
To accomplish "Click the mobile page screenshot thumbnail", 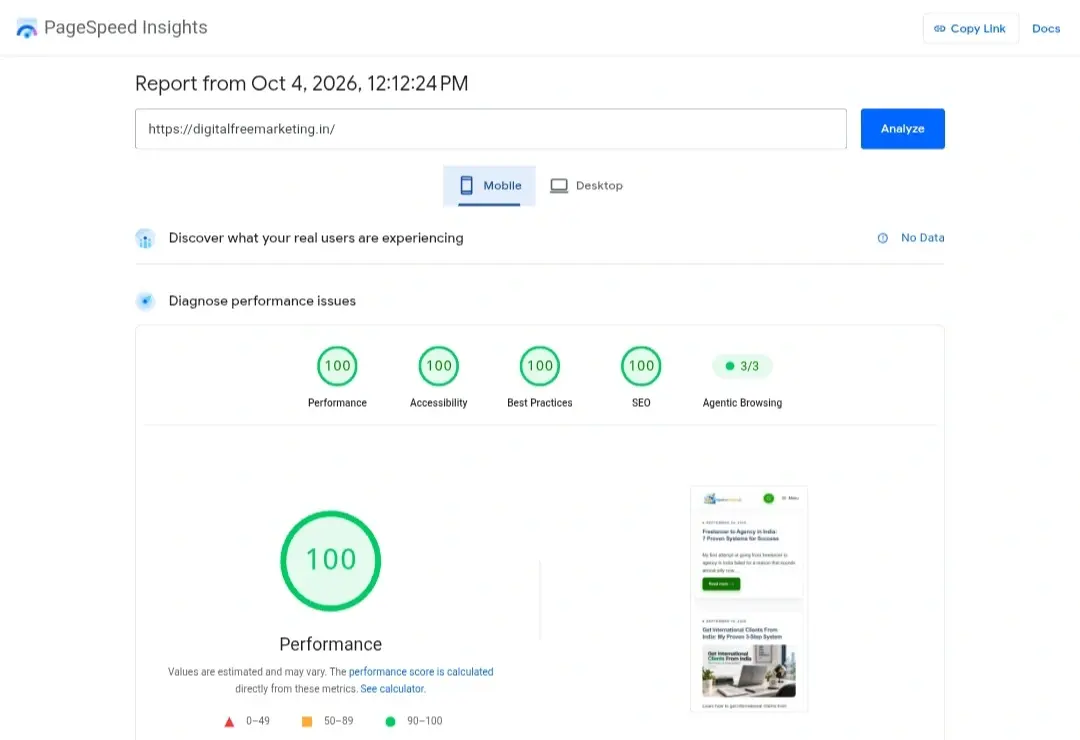I will (x=749, y=599).
